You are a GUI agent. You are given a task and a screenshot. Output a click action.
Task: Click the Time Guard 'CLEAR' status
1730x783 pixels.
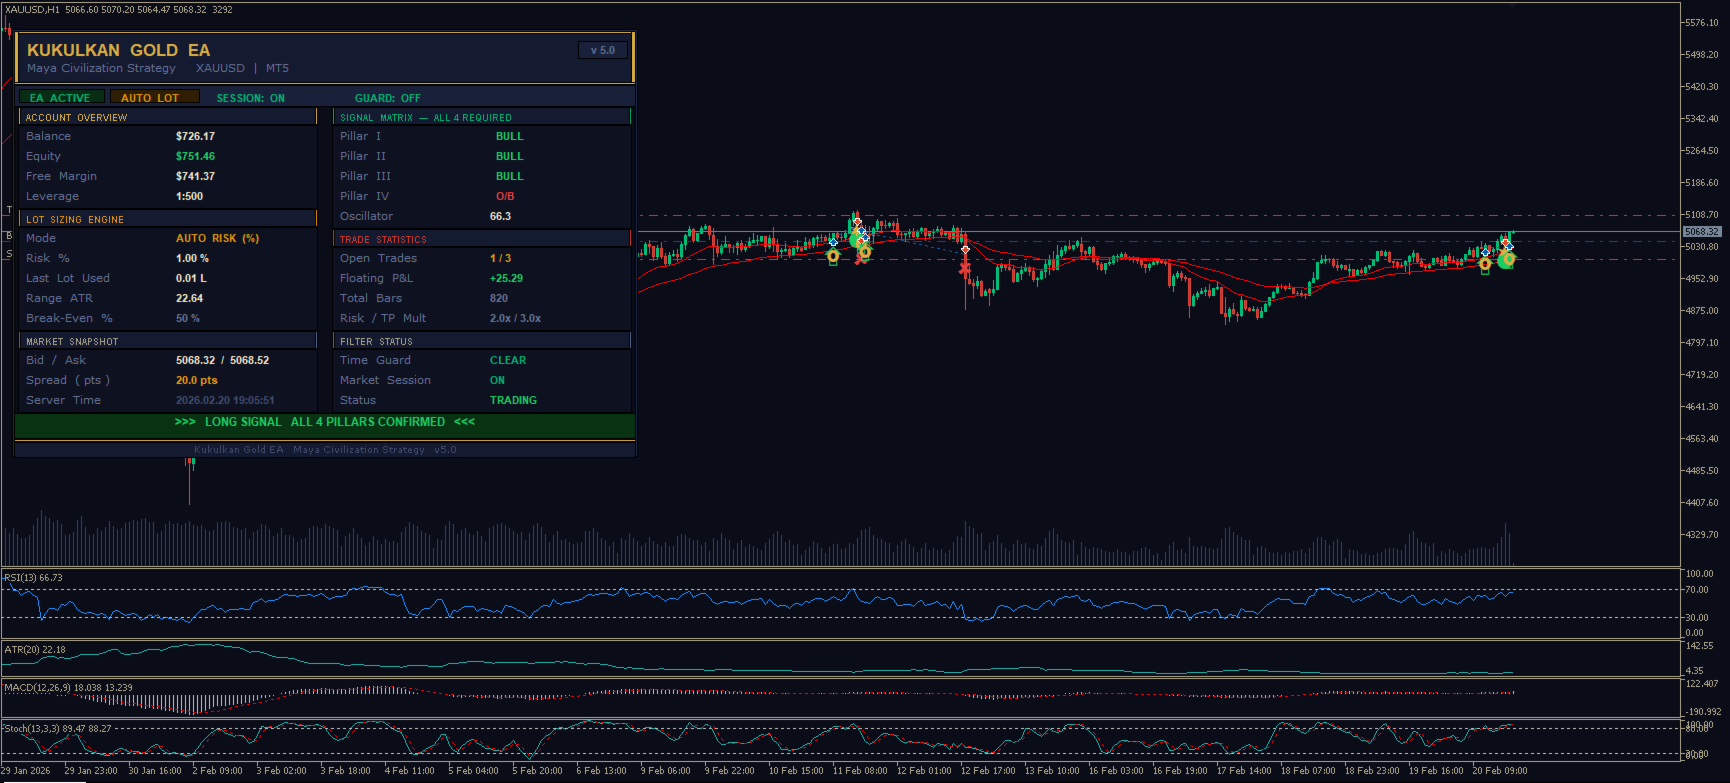point(508,360)
